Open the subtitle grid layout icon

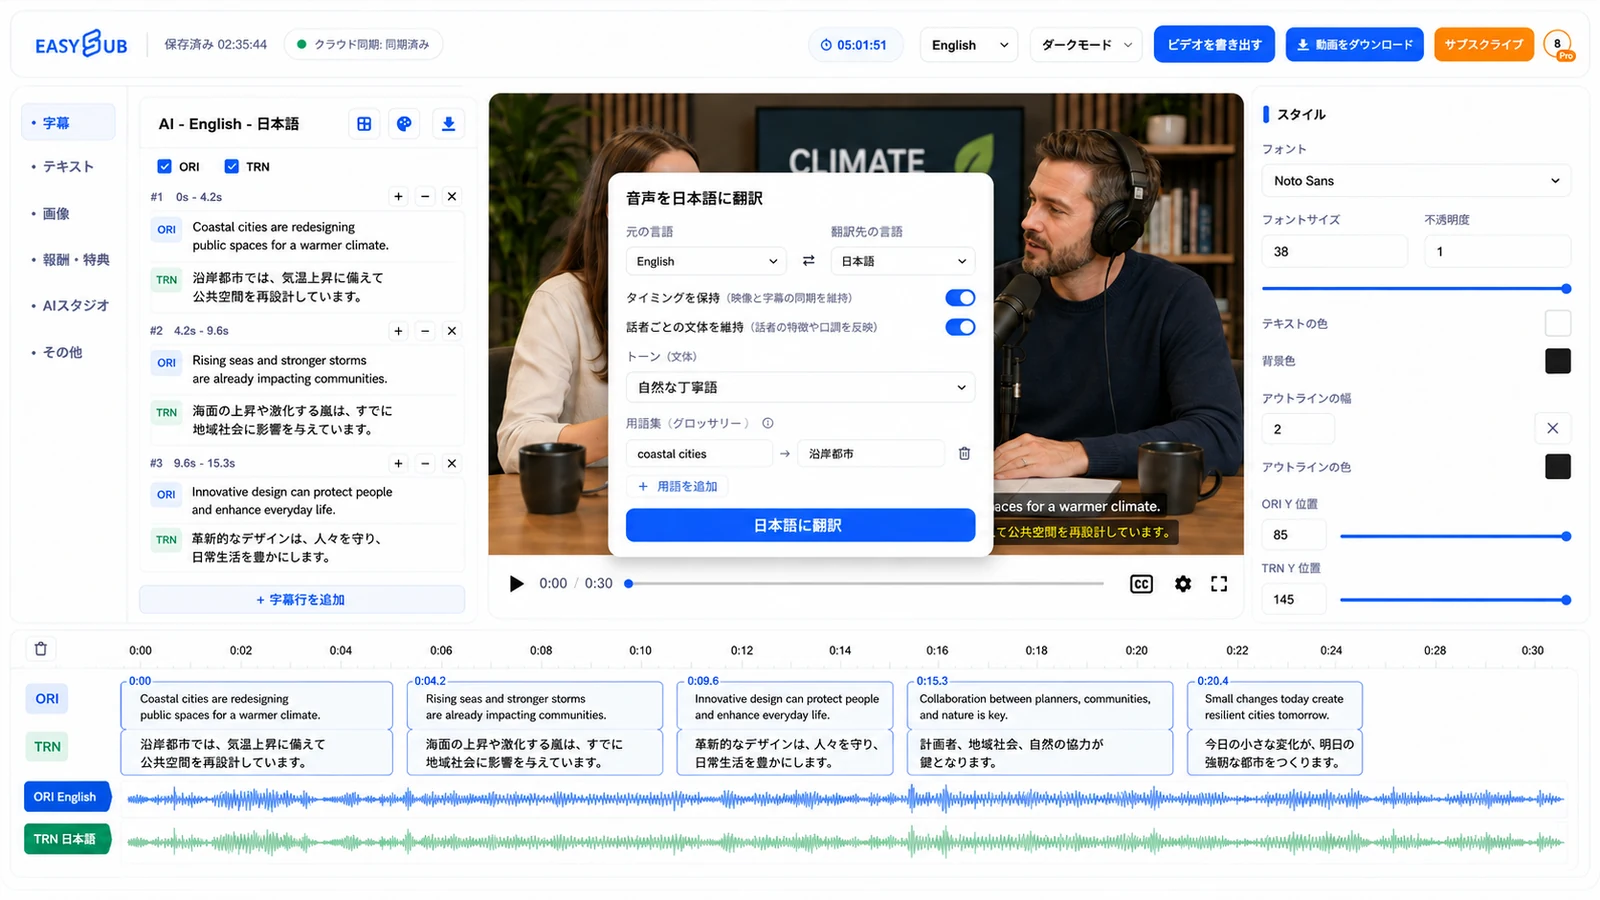point(364,124)
